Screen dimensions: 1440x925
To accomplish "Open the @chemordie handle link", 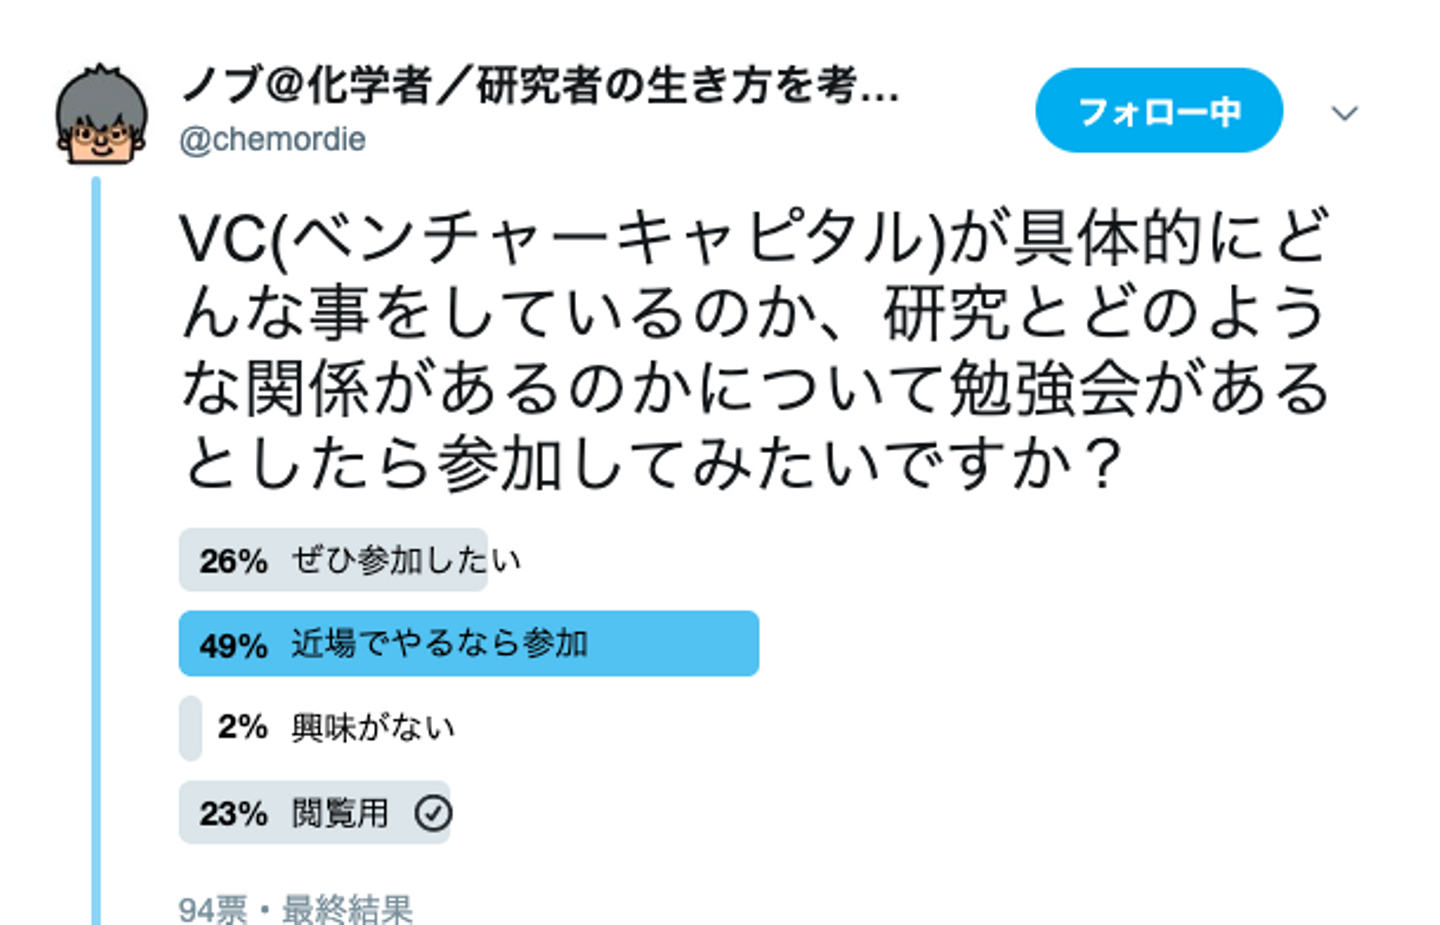I will point(272,139).
